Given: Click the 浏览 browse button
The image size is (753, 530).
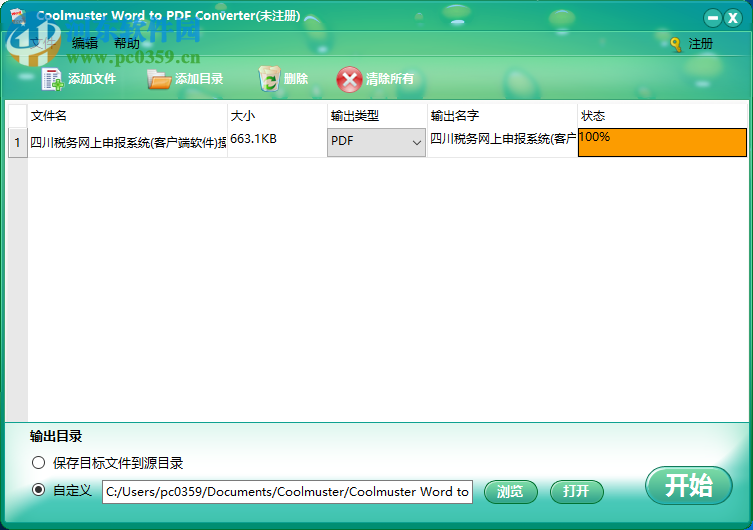Looking at the screenshot, I should tap(510, 492).
